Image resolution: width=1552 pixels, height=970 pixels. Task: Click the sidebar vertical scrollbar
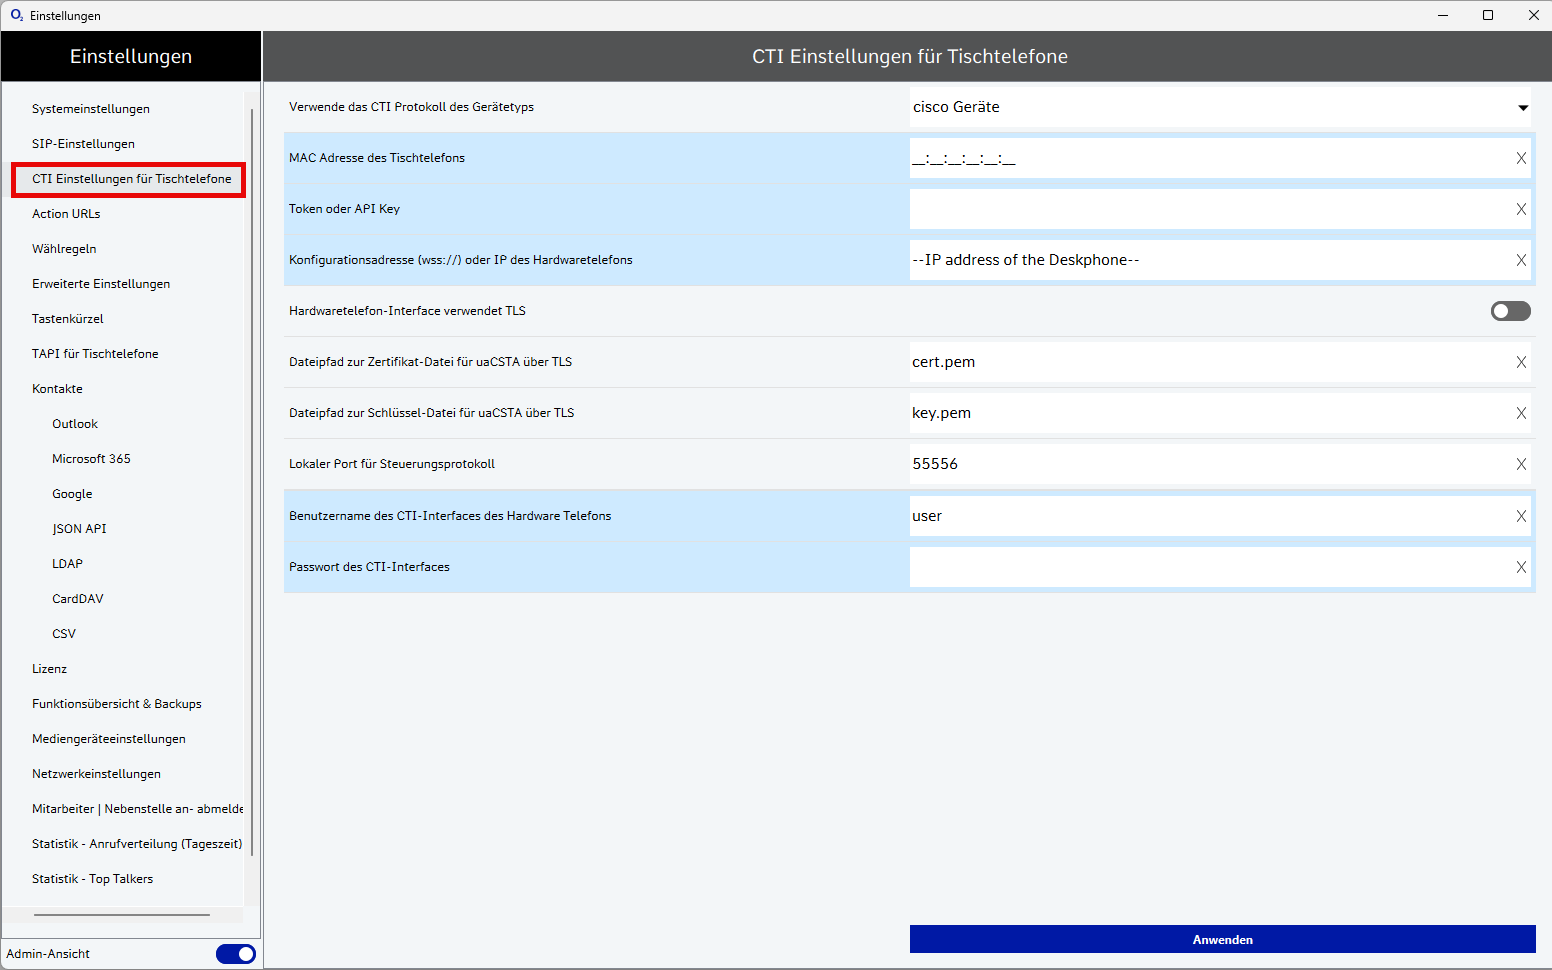(x=252, y=480)
